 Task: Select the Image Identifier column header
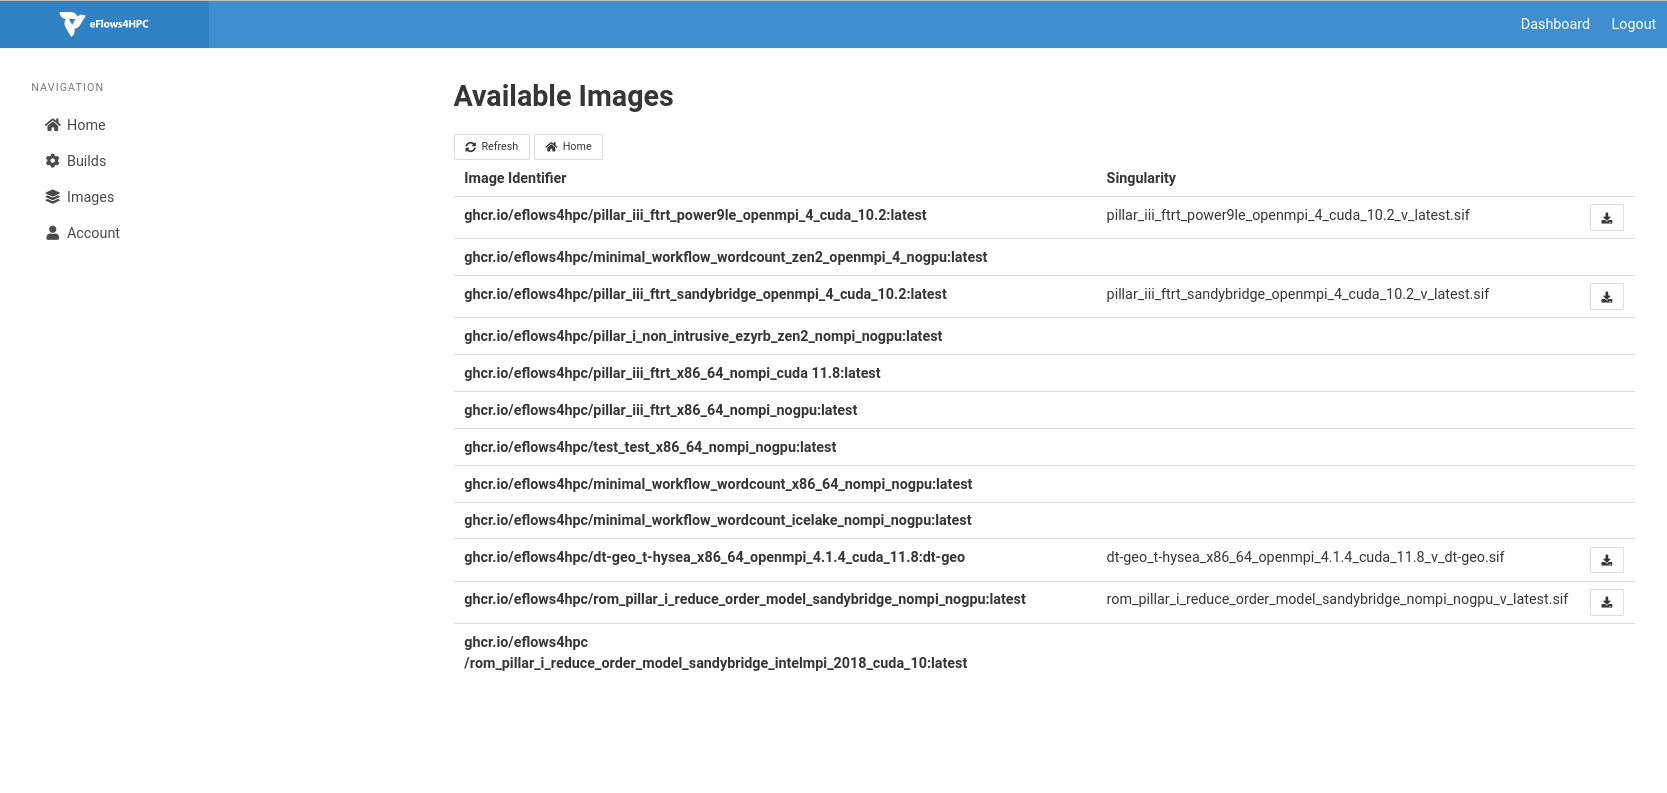[x=515, y=178]
